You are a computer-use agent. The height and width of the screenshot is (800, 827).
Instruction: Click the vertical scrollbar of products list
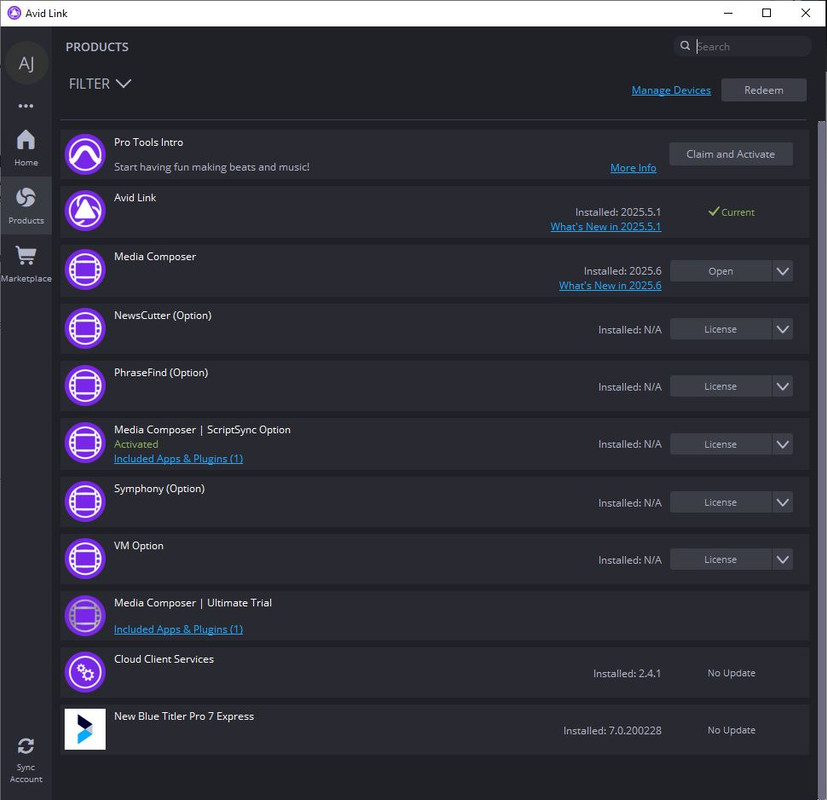coord(821,459)
